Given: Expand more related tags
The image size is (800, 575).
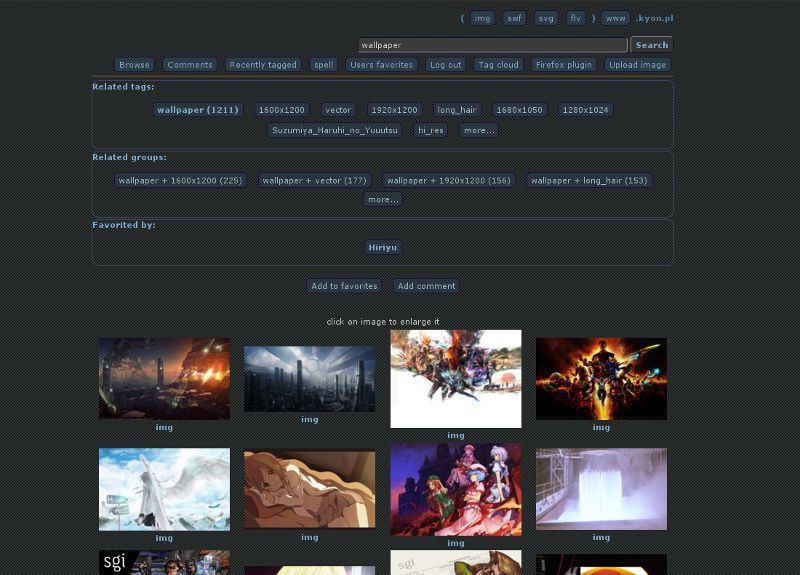Looking at the screenshot, I should pos(479,130).
